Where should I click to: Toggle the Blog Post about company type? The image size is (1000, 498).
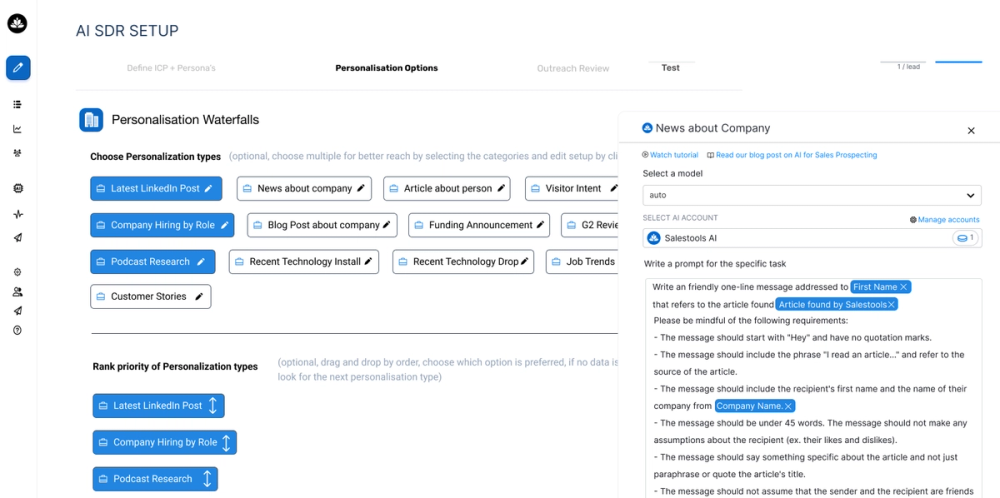pos(322,225)
